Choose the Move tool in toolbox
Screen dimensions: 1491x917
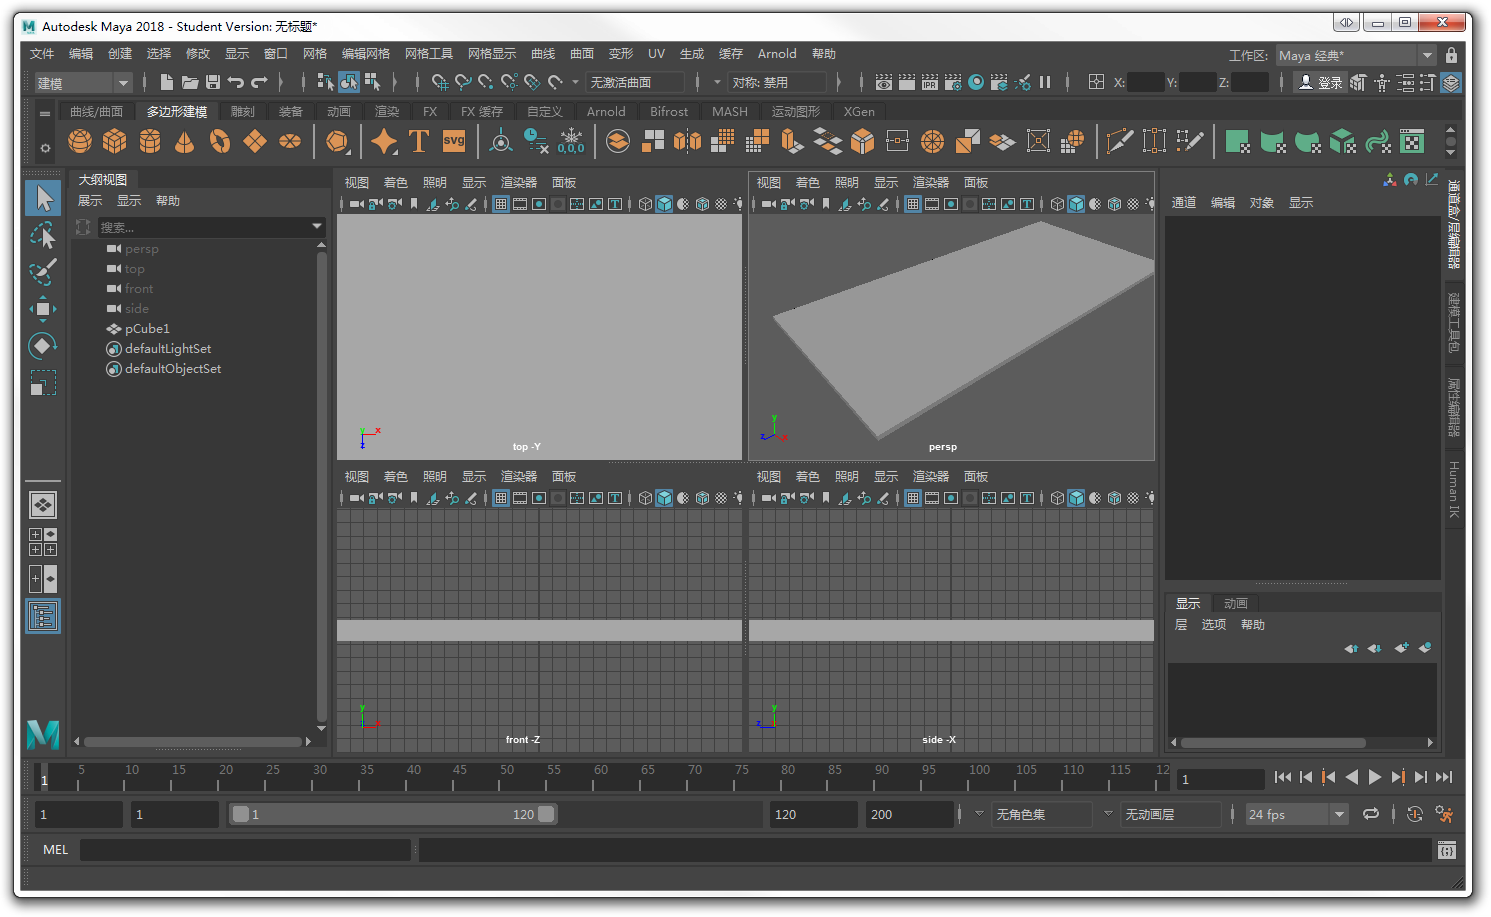[x=43, y=309]
